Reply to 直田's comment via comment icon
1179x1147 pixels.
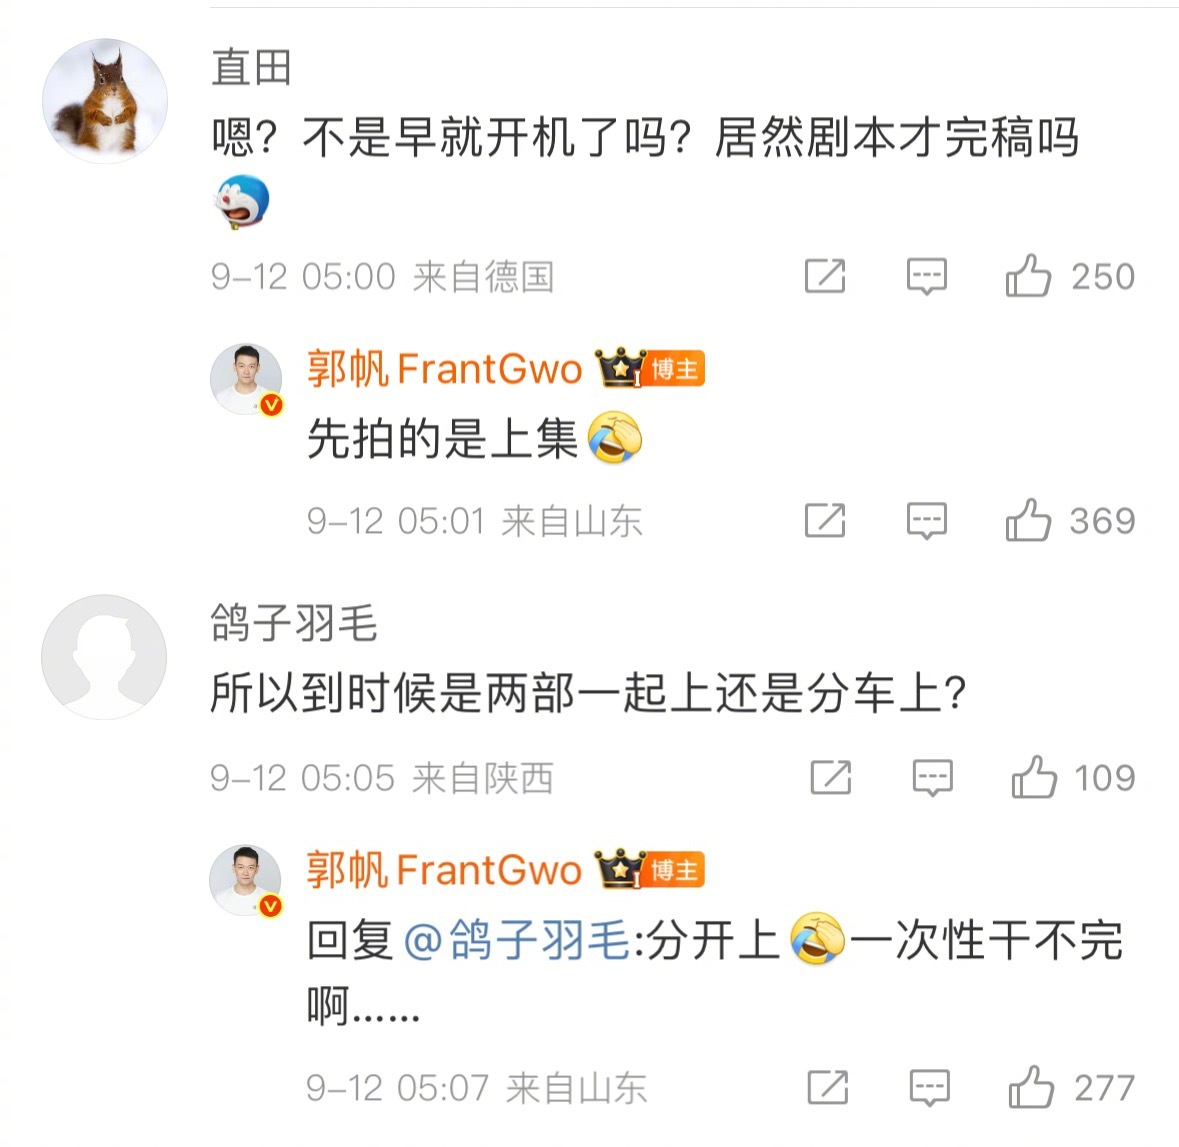pos(926,276)
